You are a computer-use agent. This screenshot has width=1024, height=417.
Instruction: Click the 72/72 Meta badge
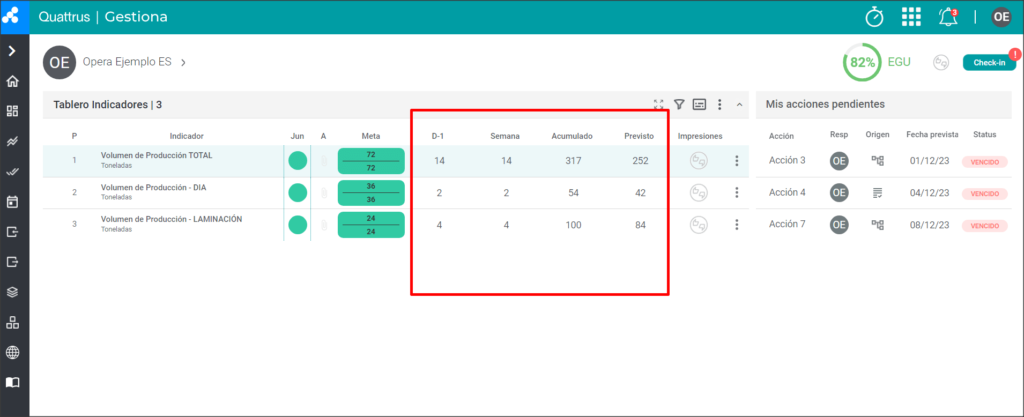371,161
